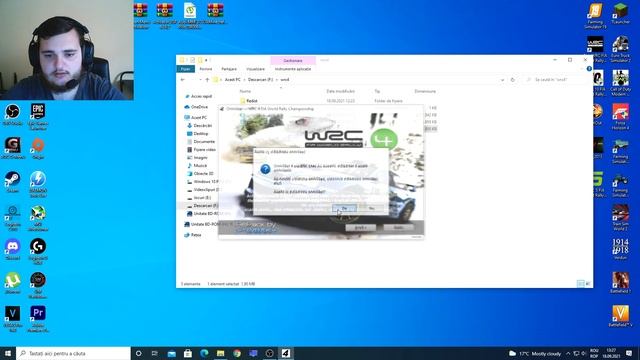Click Acest PC in the address breadcrumb

coord(232,80)
